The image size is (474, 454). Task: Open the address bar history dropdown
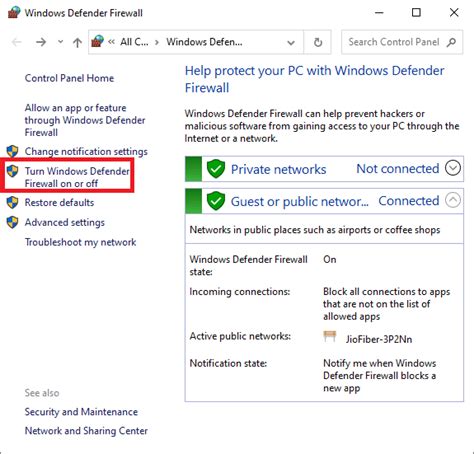click(291, 42)
